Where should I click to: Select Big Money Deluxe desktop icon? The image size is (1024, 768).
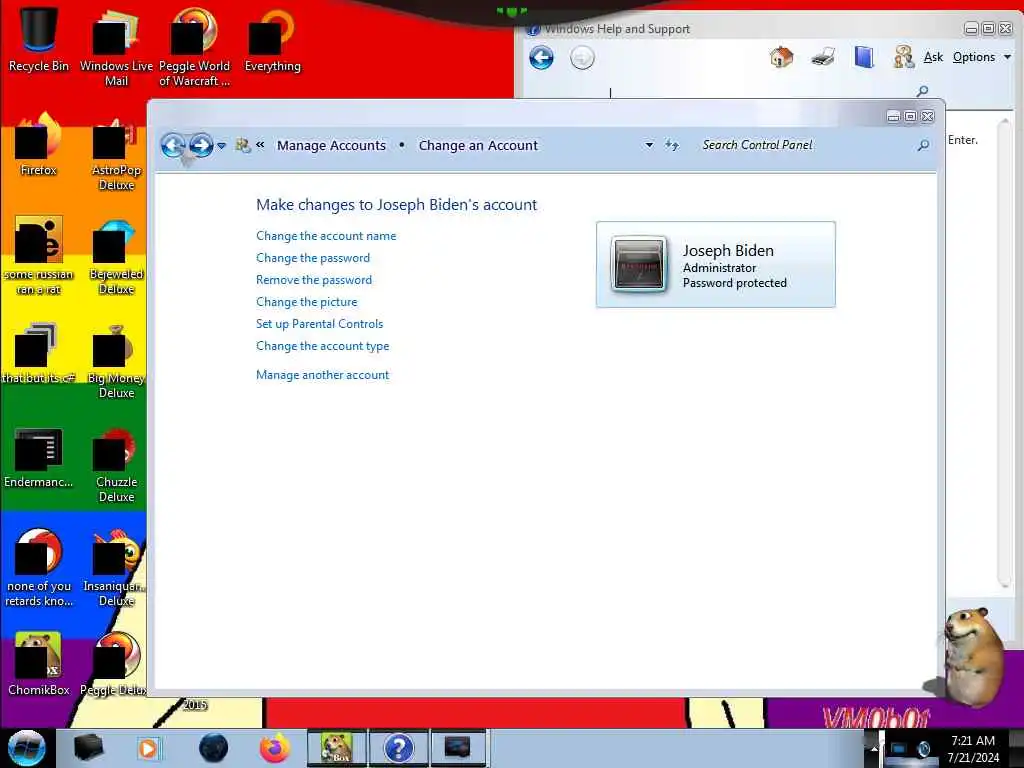pos(116,361)
